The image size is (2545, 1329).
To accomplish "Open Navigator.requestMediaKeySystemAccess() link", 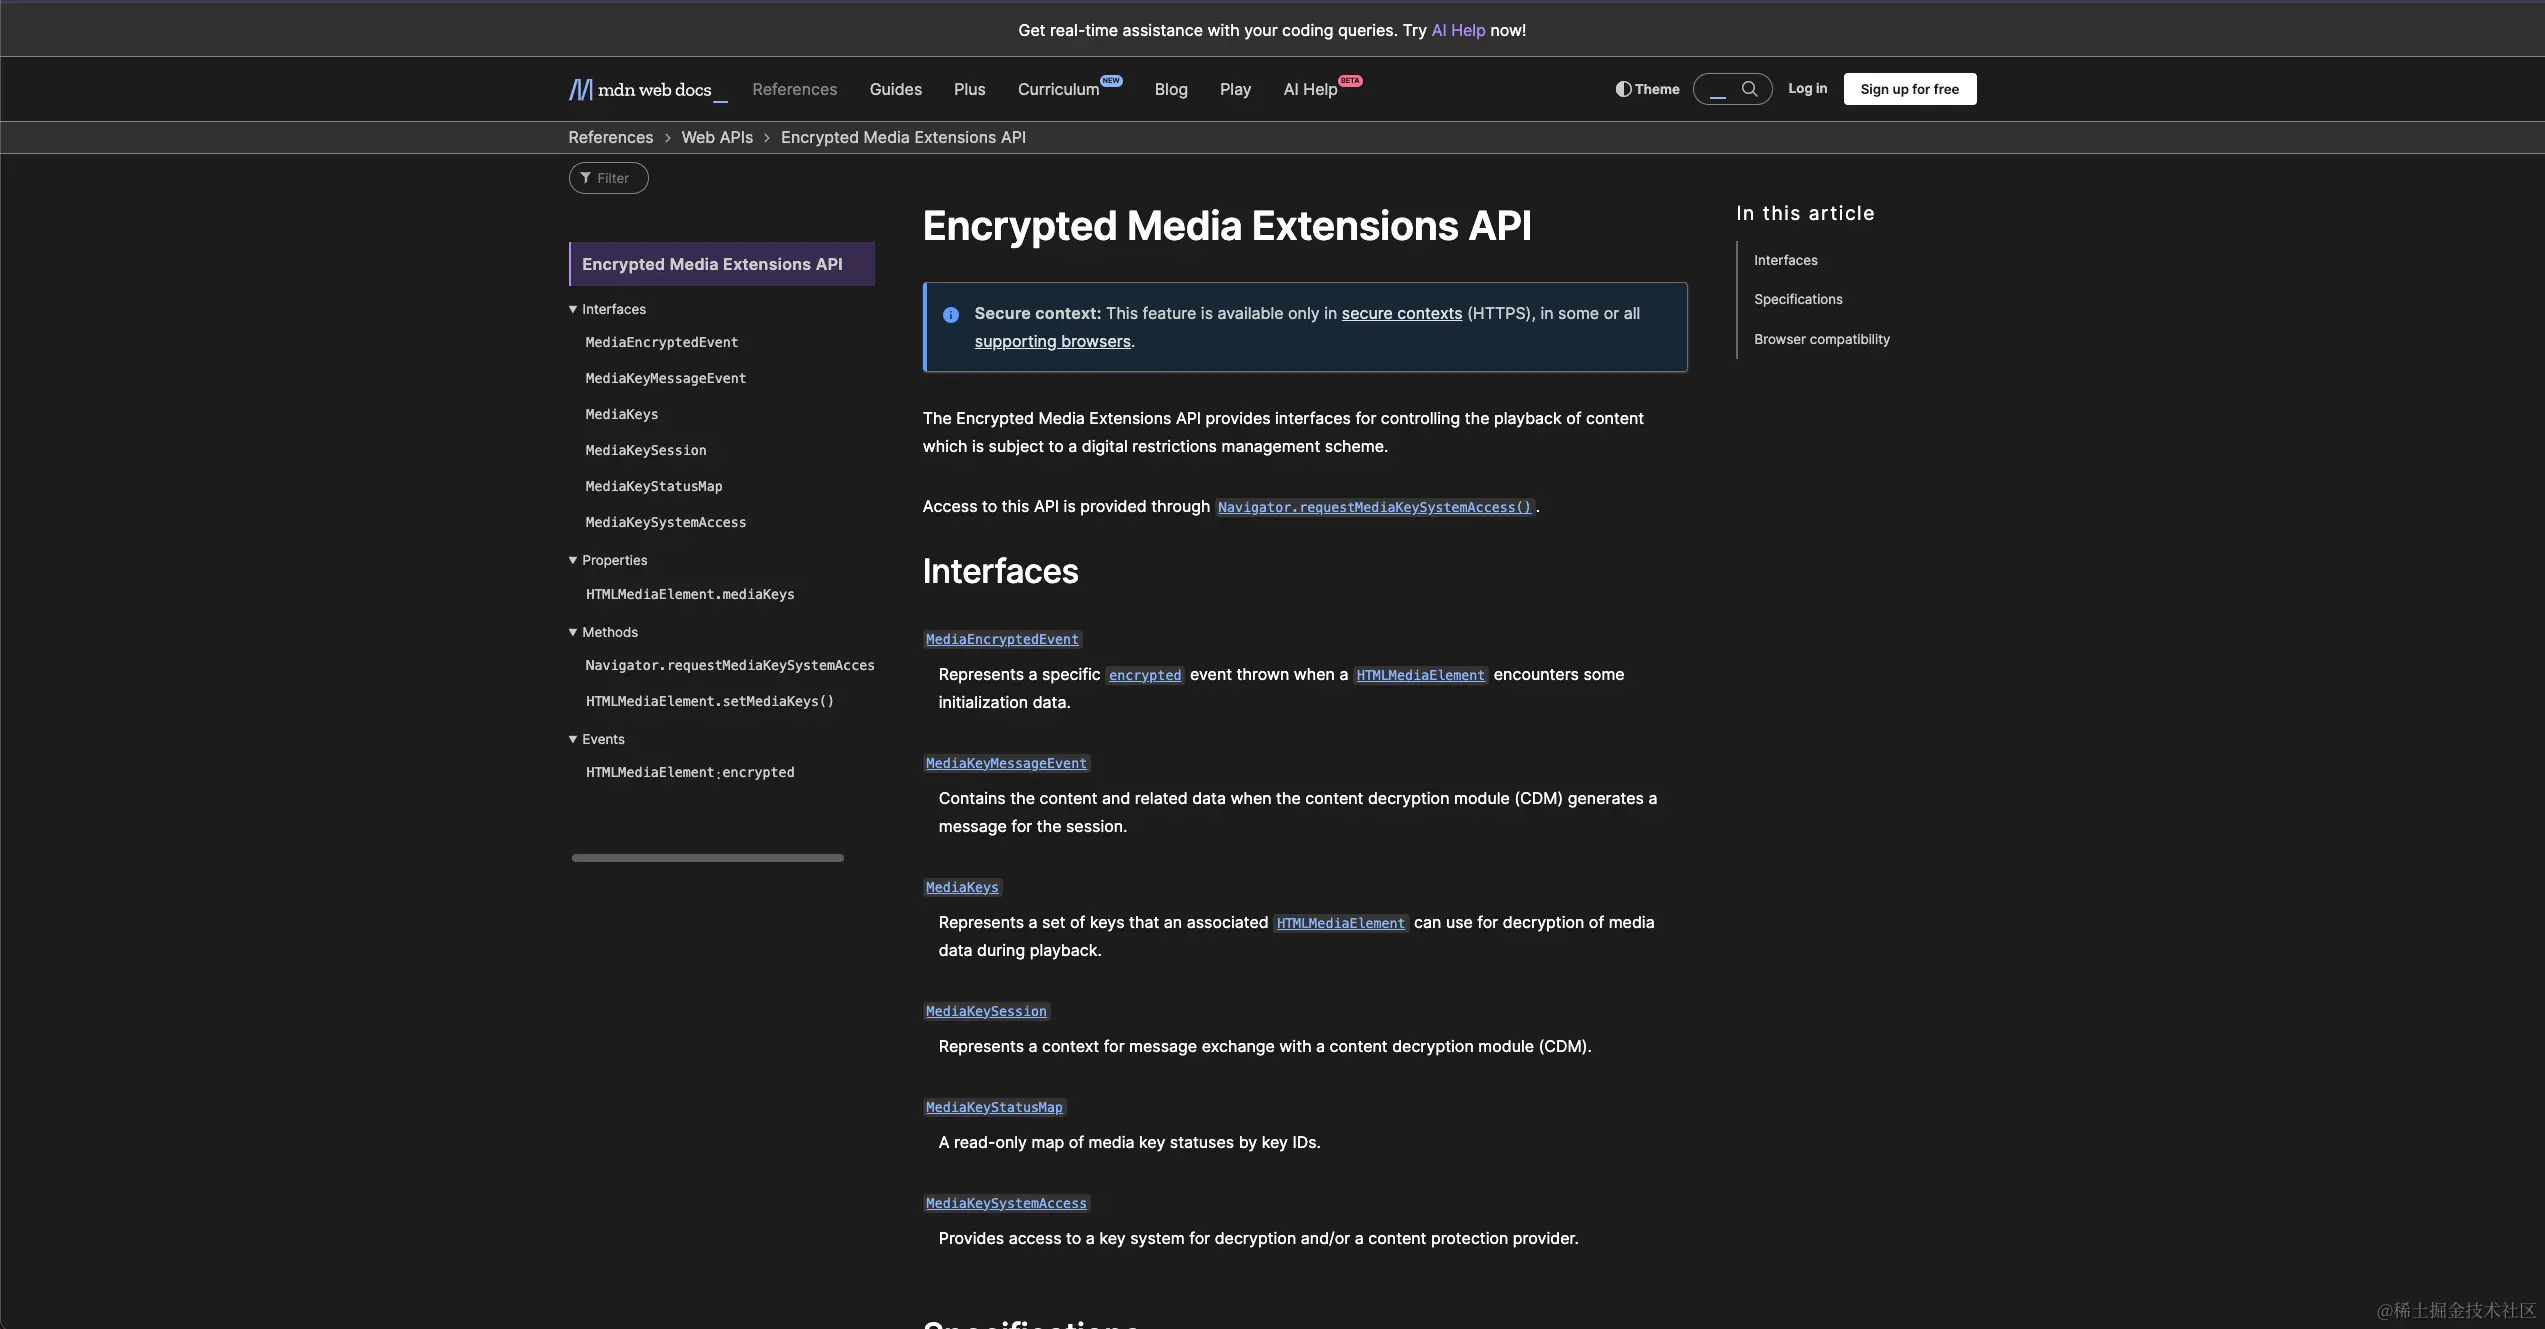I will coord(1374,508).
